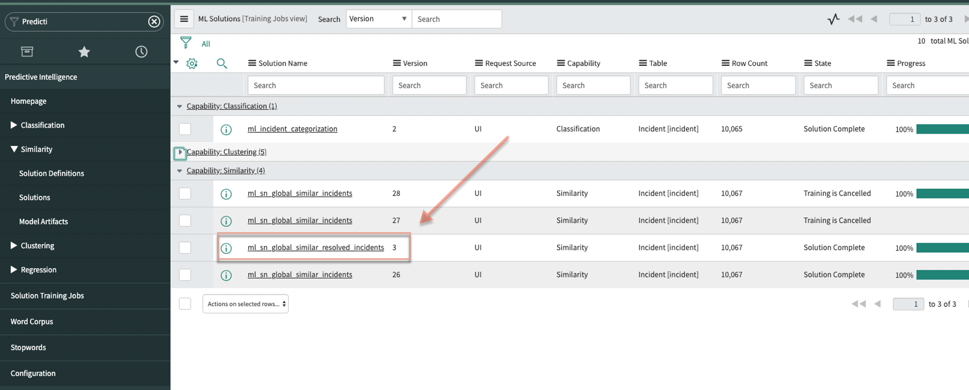Select checkbox for version 28 row
Image resolution: width=969 pixels, height=390 pixels.
(185, 193)
